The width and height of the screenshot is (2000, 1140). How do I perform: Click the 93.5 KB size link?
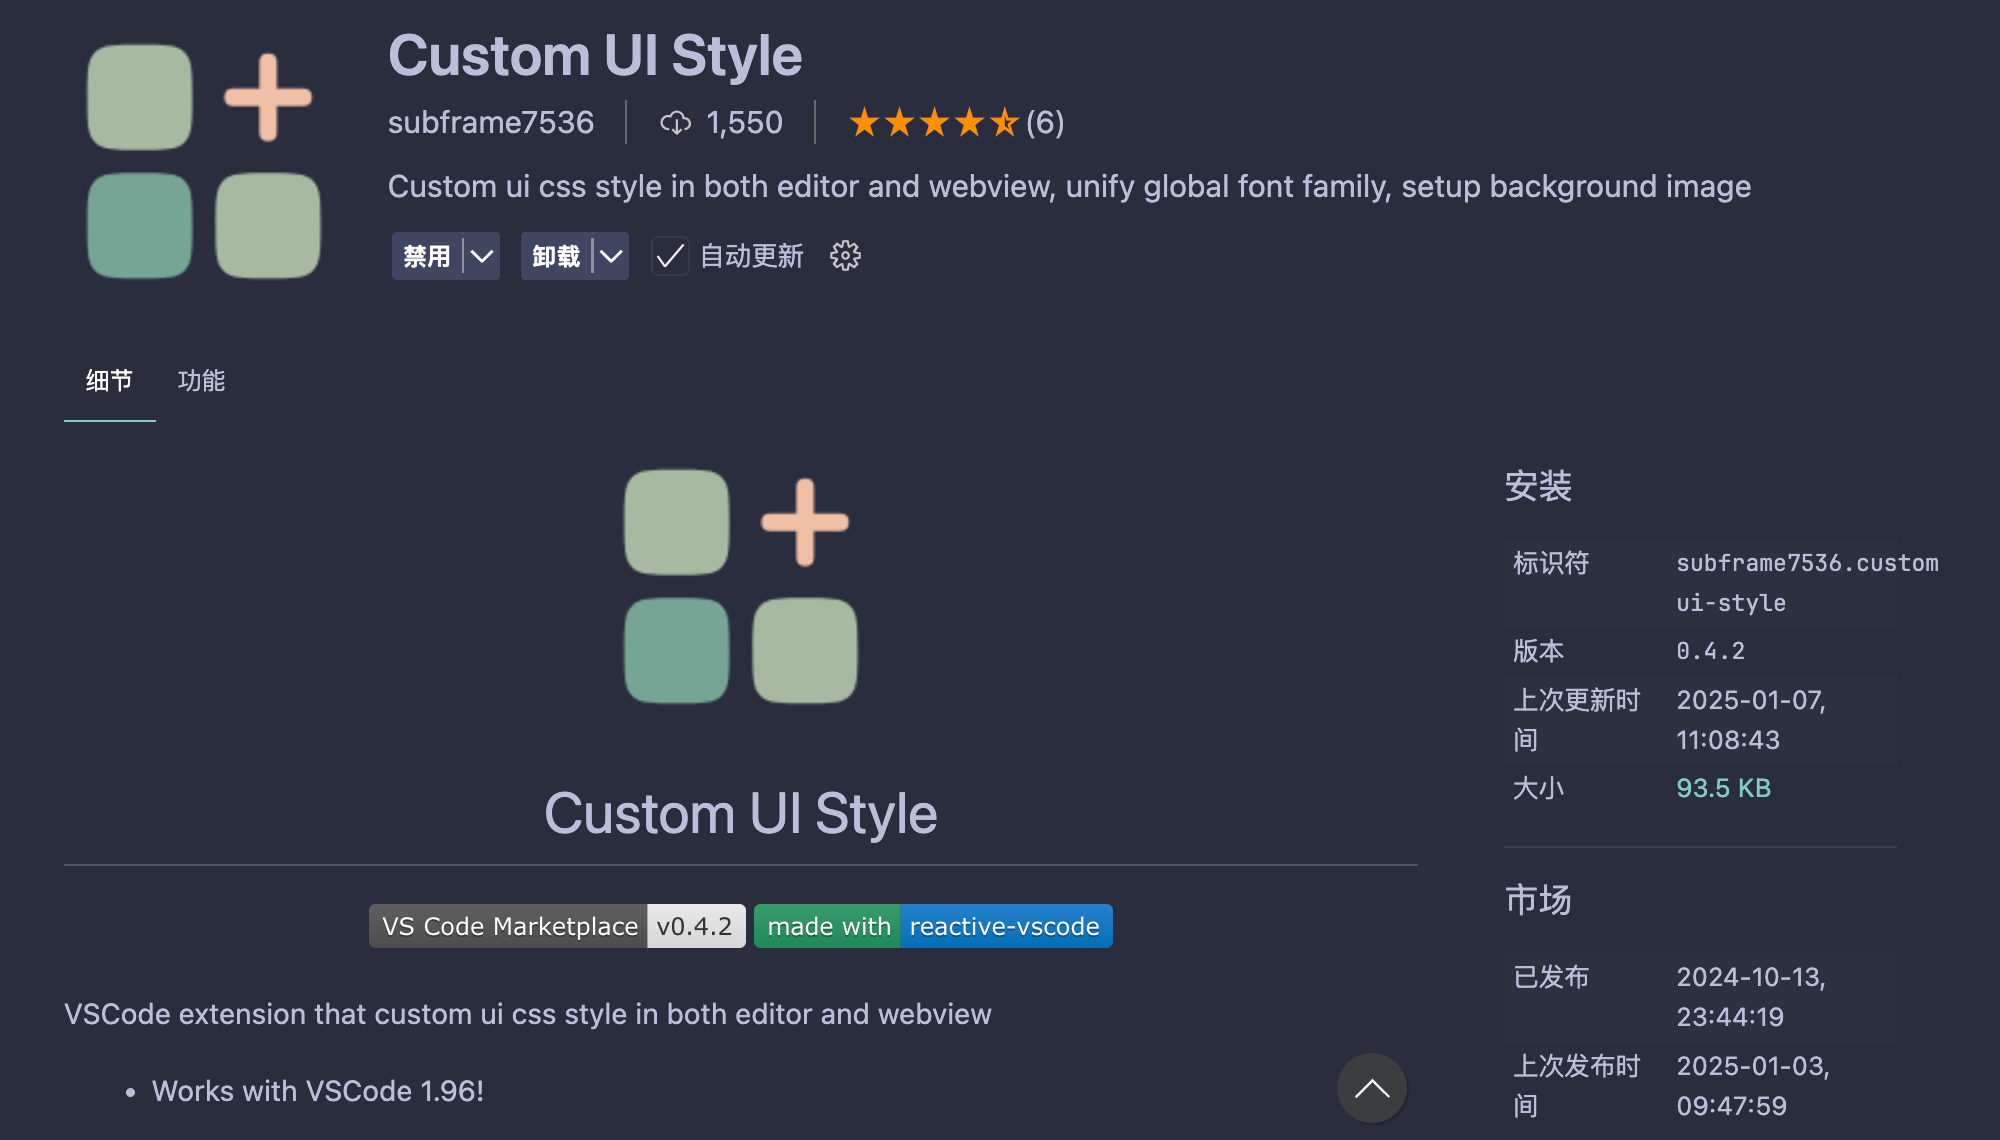pyautogui.click(x=1723, y=788)
